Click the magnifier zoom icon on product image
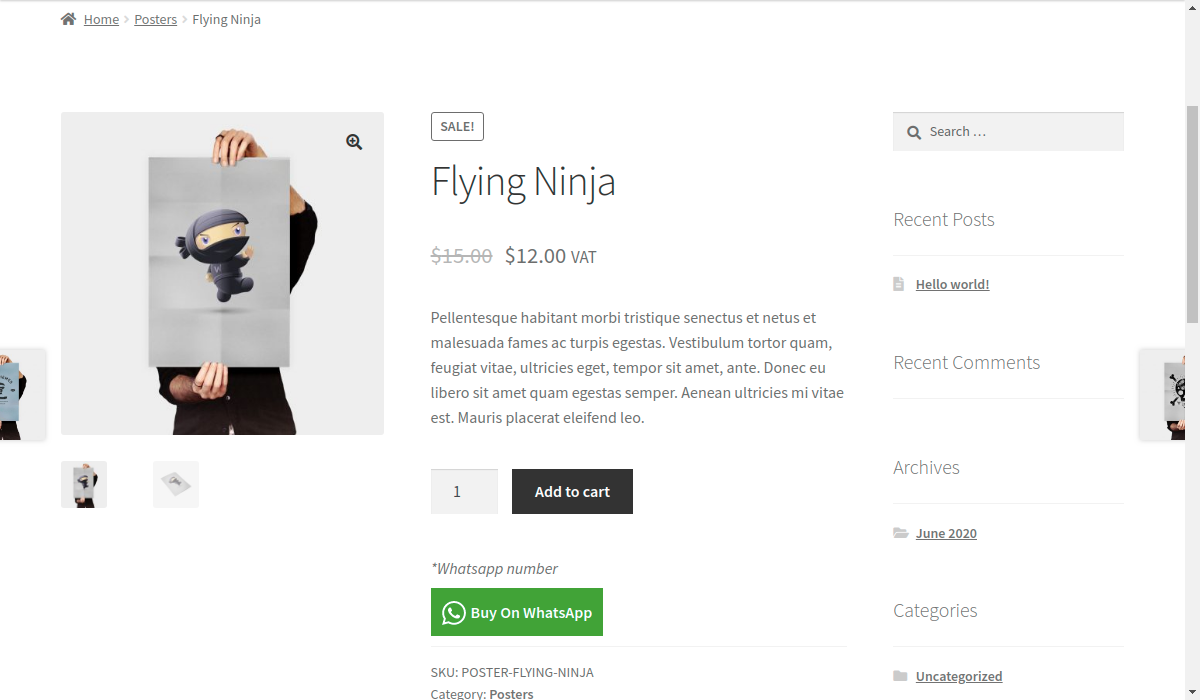Viewport: 1200px width, 700px height. [354, 142]
